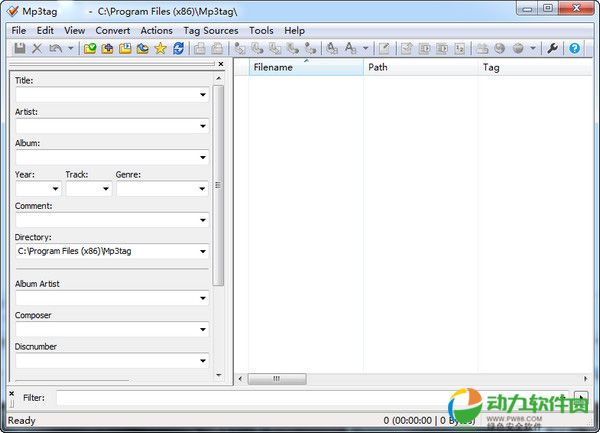Click Text file - Tag converter icon

293,48
